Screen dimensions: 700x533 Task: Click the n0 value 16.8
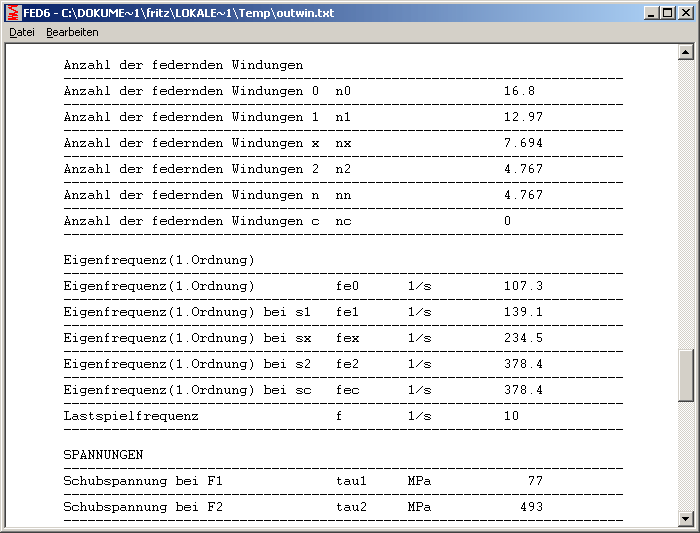(519, 91)
